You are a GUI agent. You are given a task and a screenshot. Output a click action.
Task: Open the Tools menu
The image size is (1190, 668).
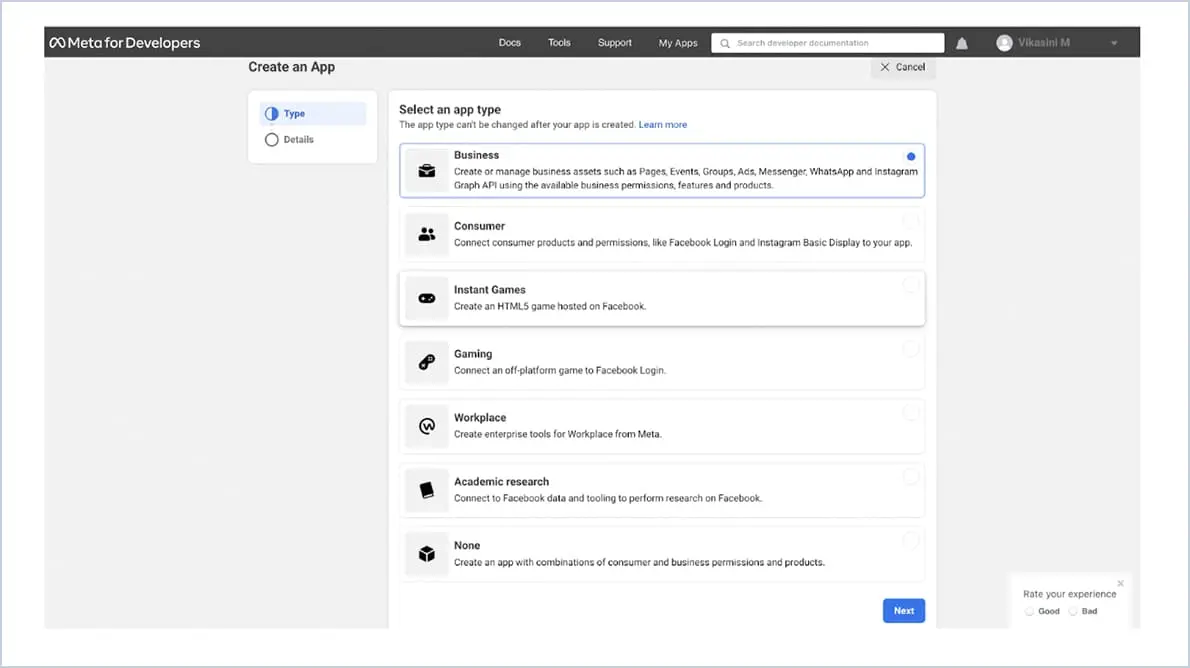(x=559, y=43)
